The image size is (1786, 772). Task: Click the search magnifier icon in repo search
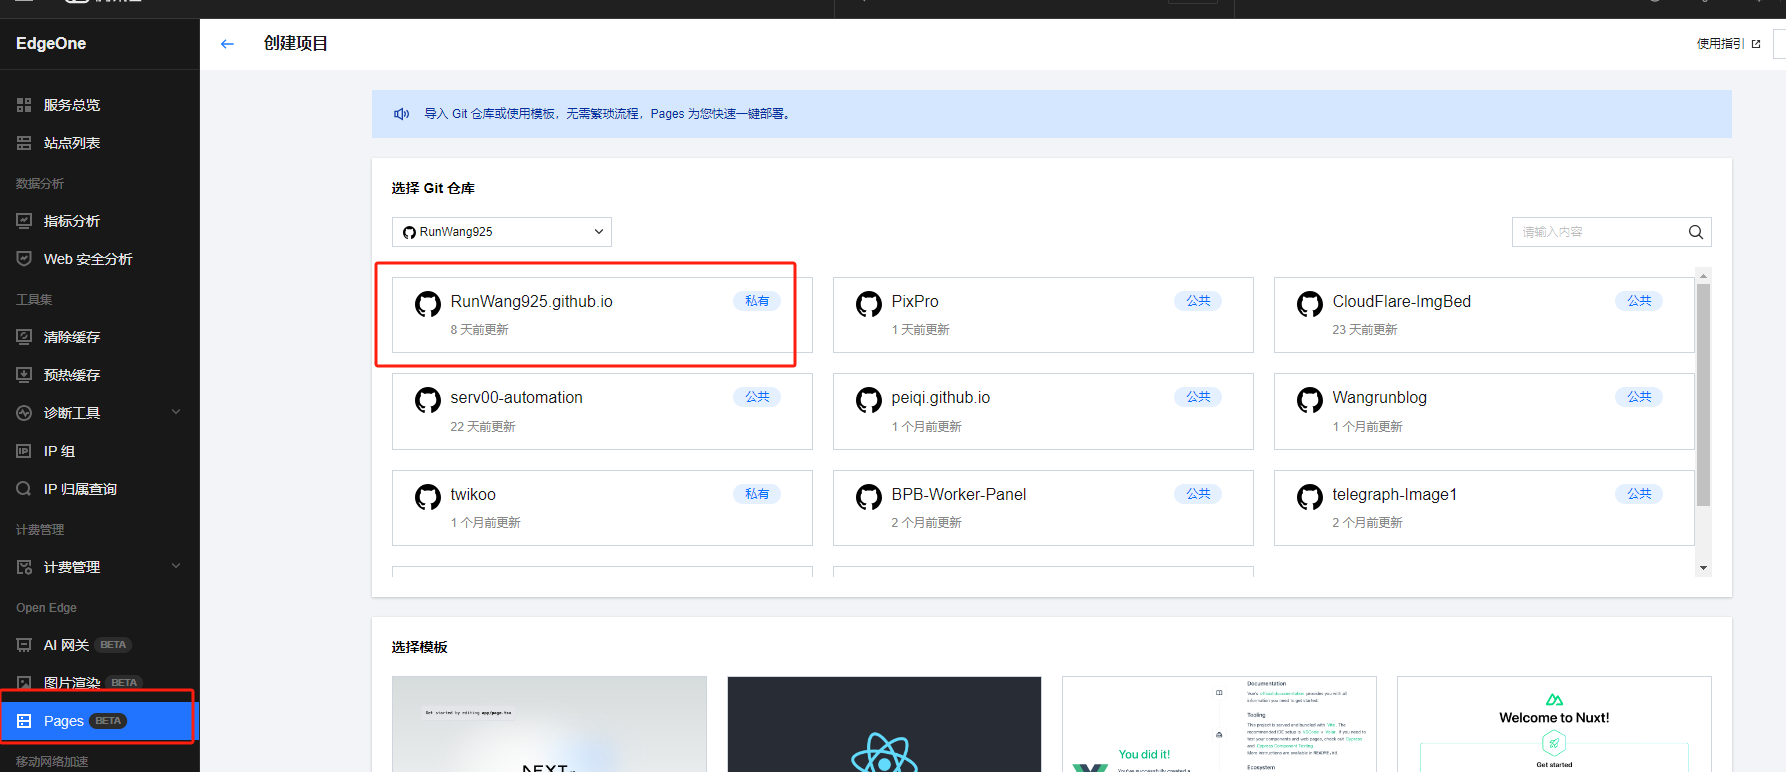coord(1695,232)
